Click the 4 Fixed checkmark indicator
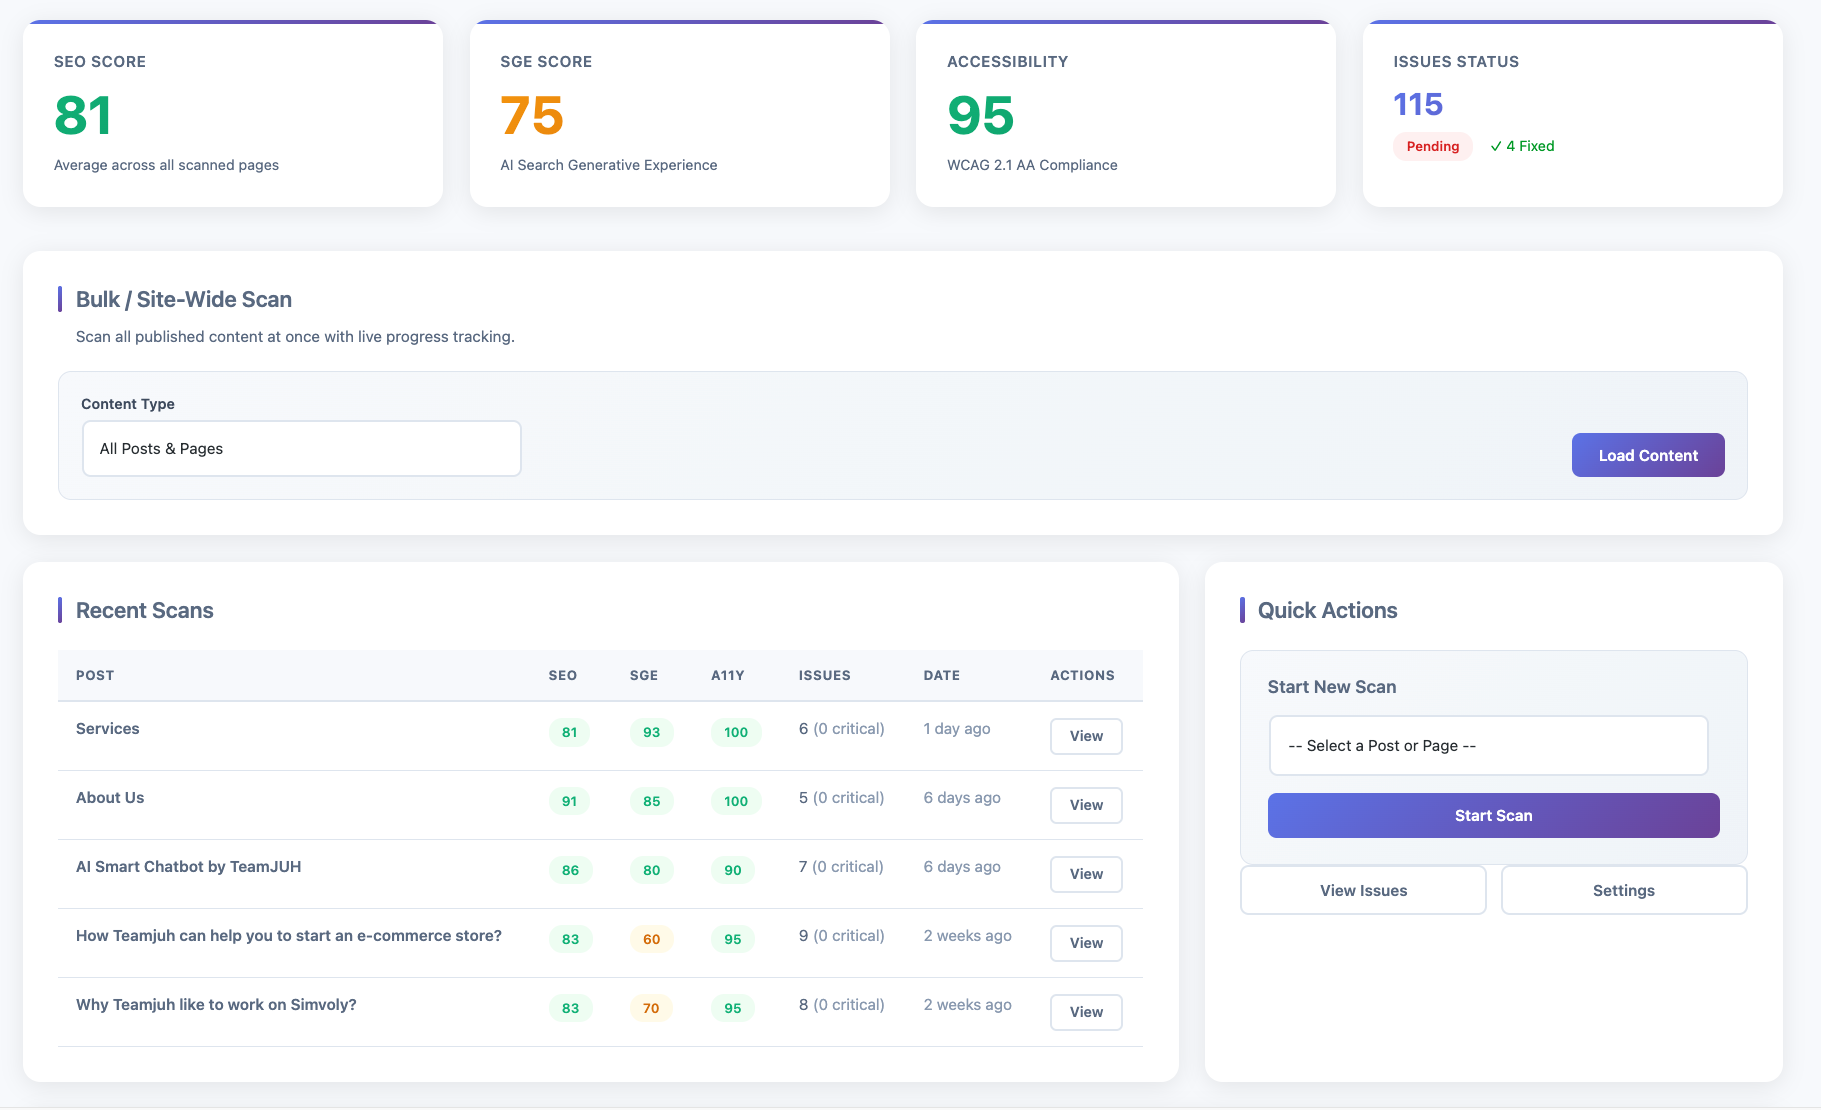 (1522, 146)
